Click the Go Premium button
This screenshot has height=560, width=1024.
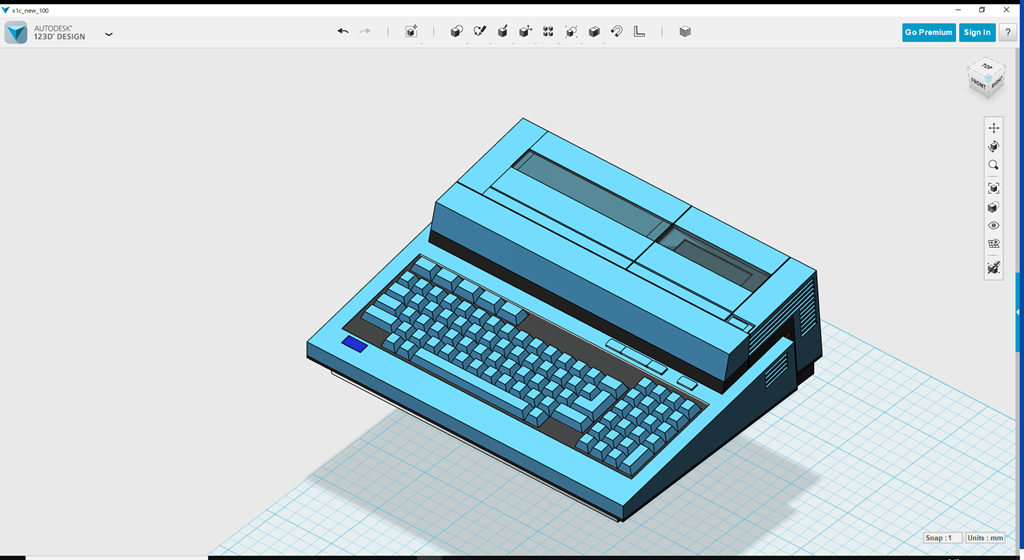tap(928, 32)
